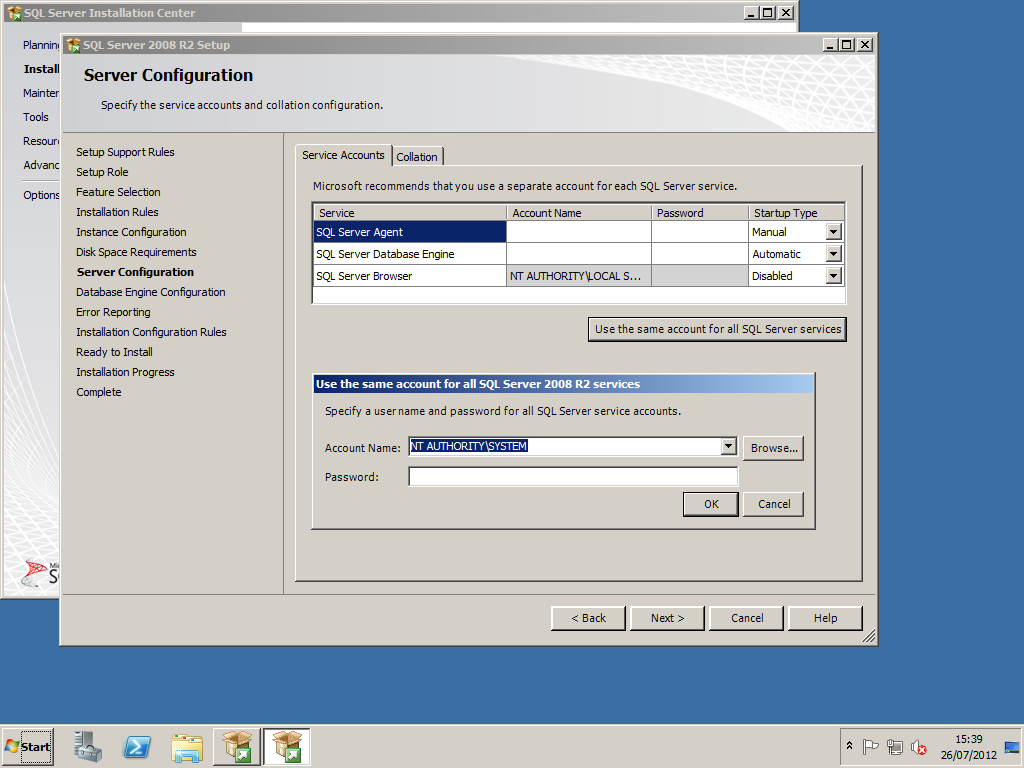
Task: Switch to the Service Accounts tab
Action: click(344, 155)
